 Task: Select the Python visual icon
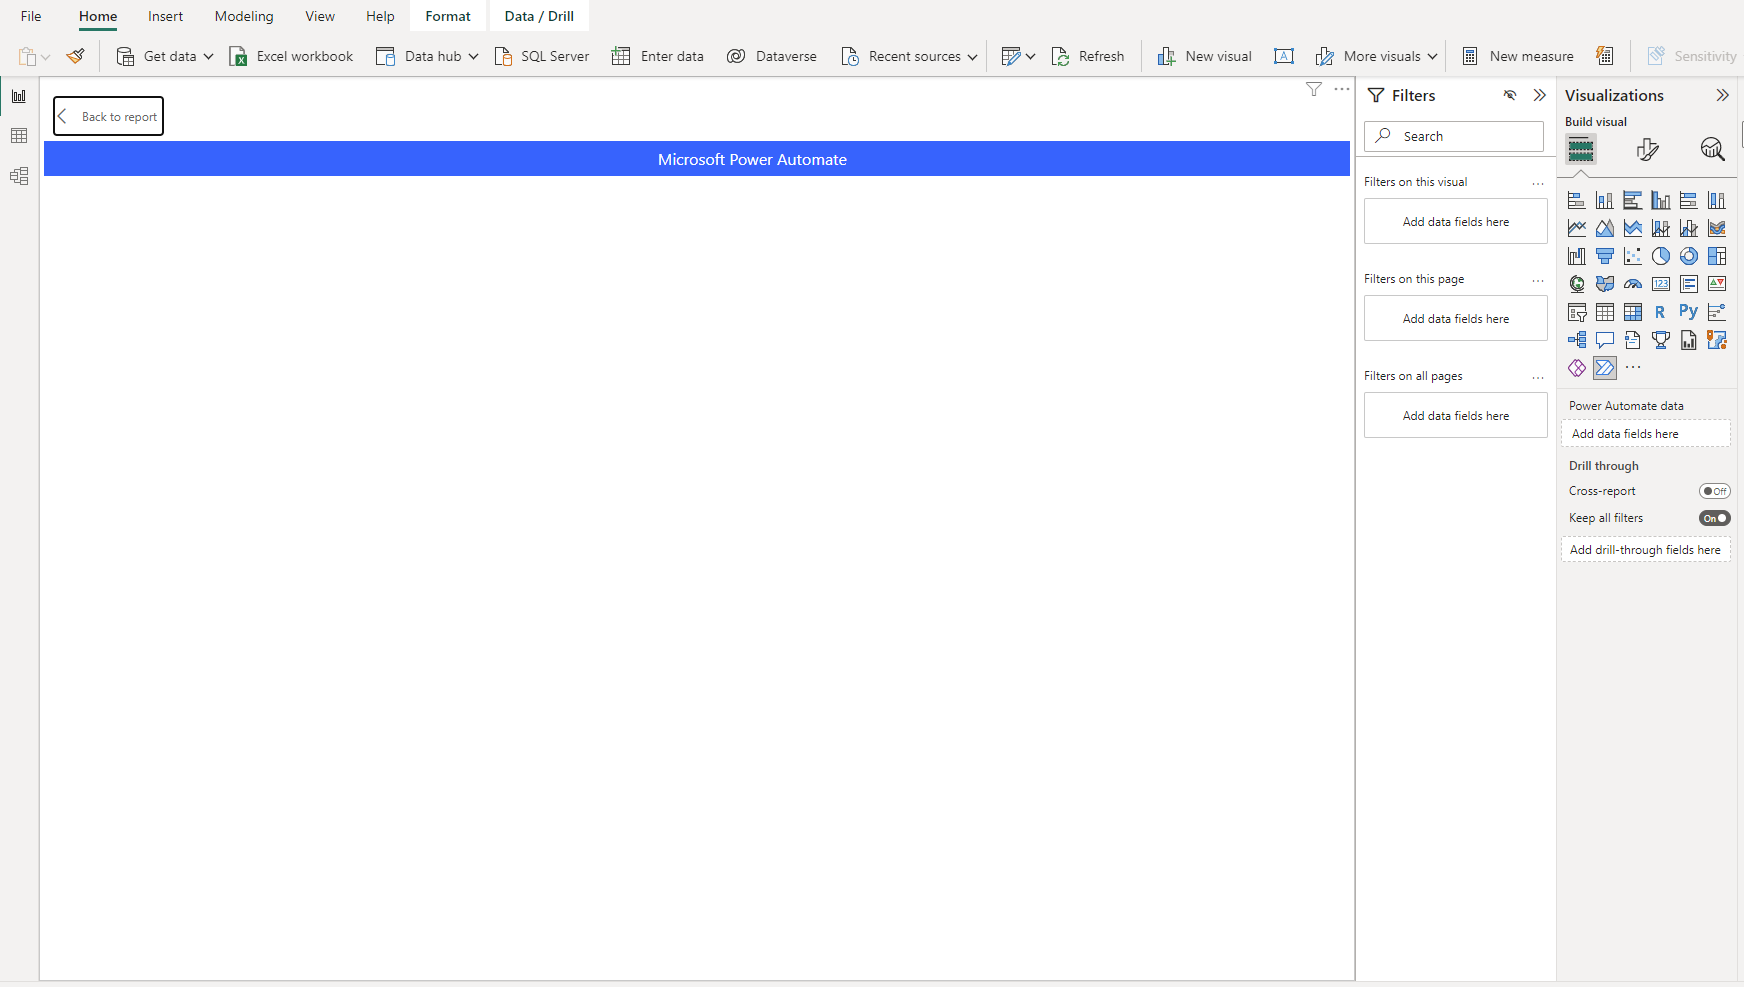point(1689,312)
